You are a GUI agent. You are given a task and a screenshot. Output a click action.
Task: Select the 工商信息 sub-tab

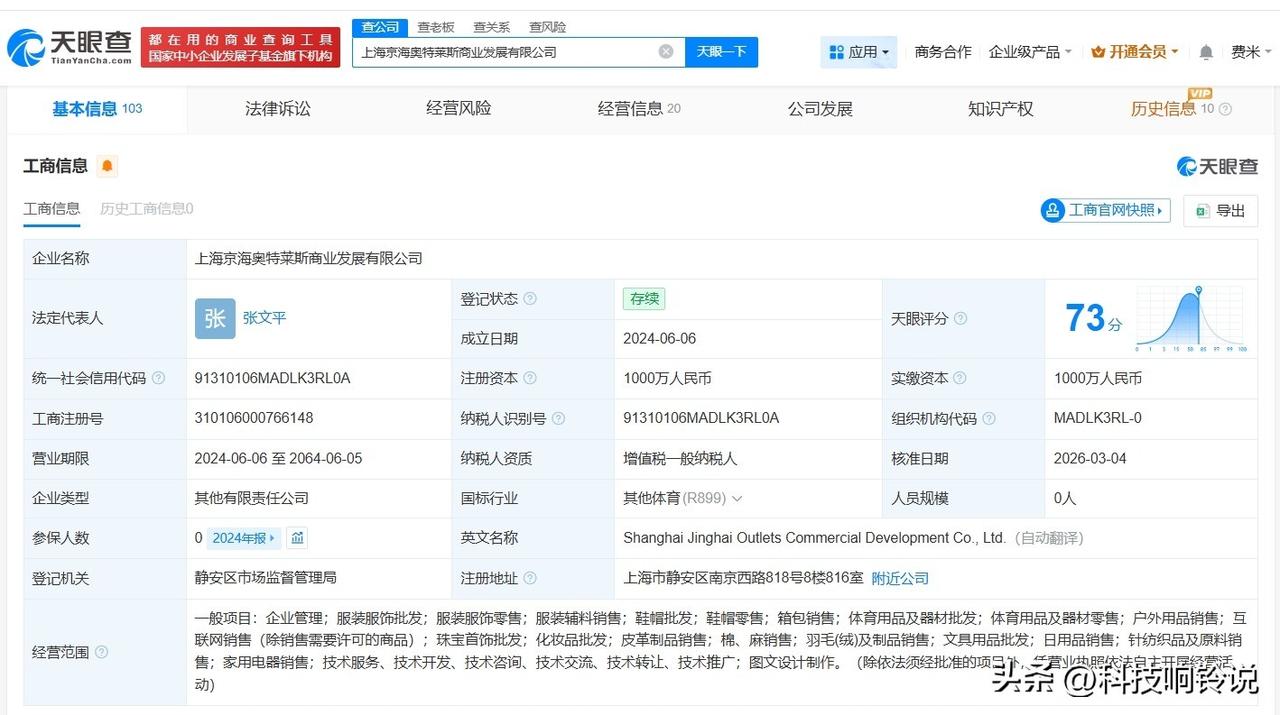(x=52, y=209)
